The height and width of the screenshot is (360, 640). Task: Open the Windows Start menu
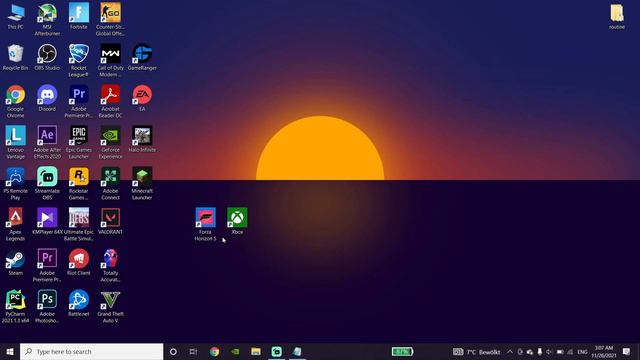click(x=10, y=352)
